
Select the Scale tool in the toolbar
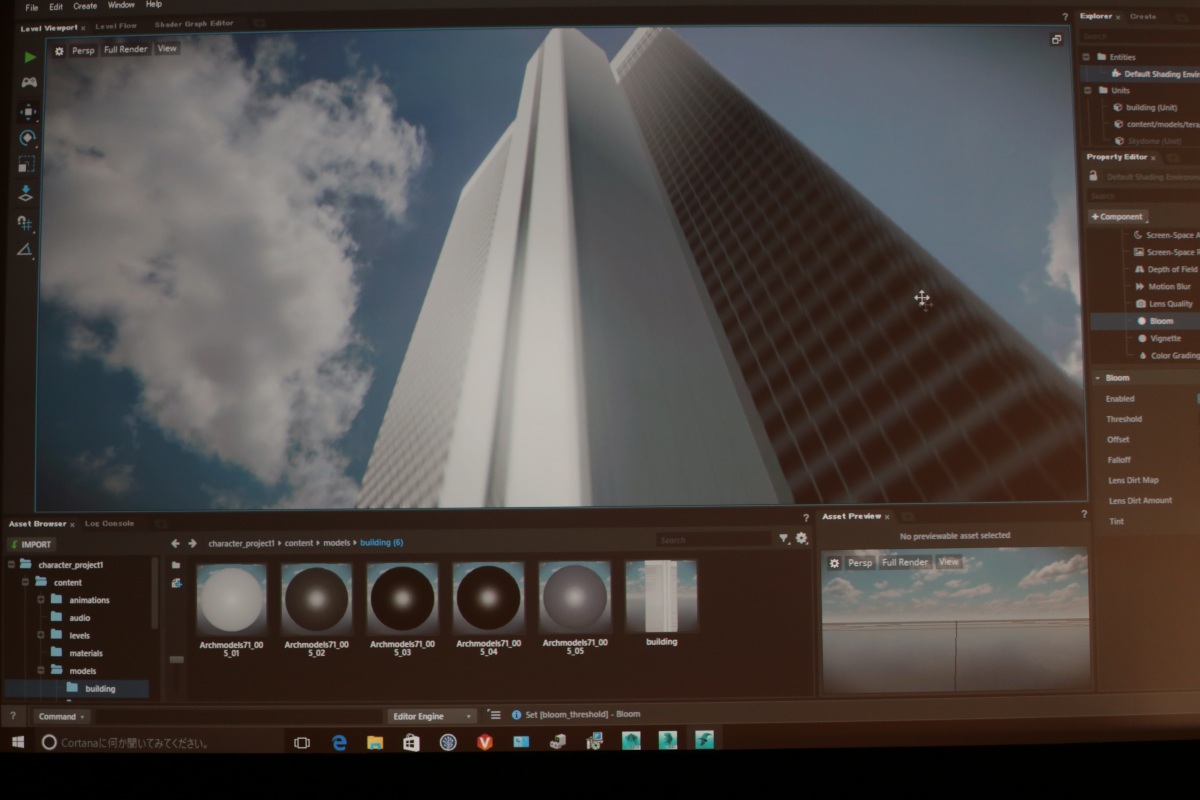point(26,165)
